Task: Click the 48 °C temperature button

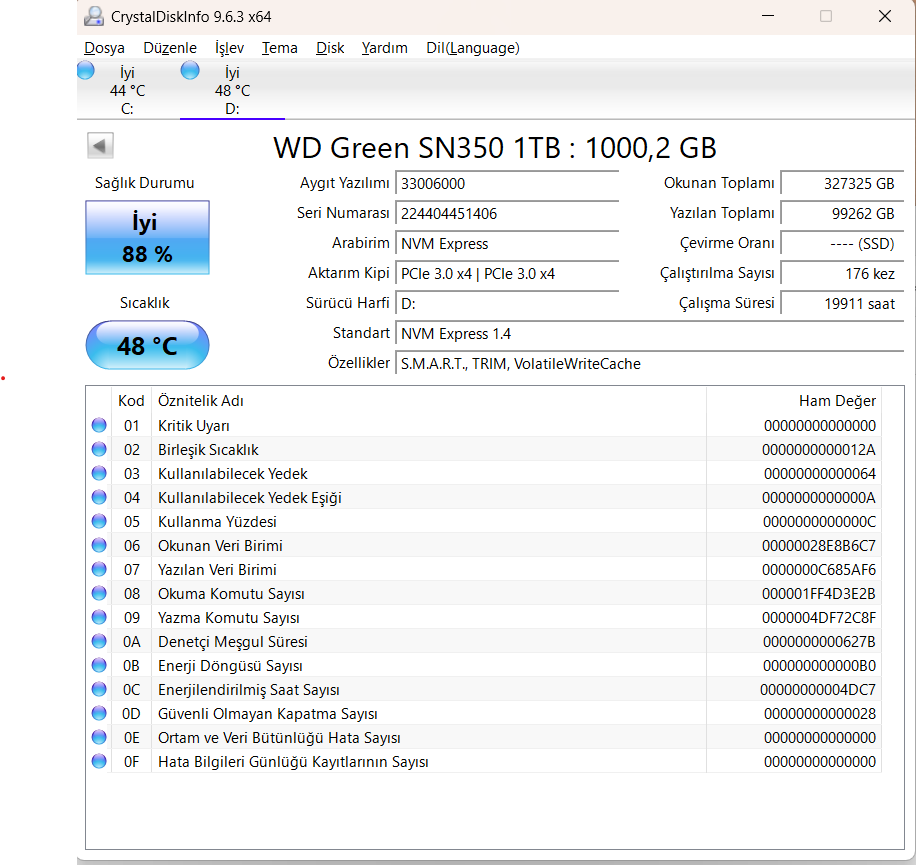Action: (147, 345)
